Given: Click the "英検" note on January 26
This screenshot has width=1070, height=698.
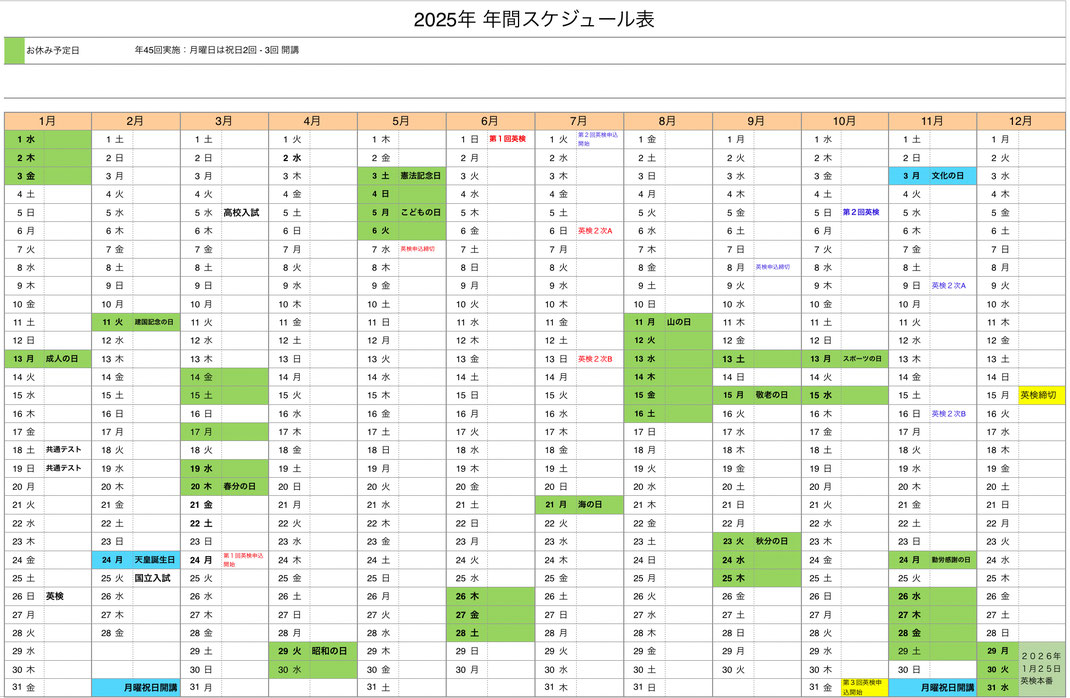Looking at the screenshot, I should tap(55, 596).
